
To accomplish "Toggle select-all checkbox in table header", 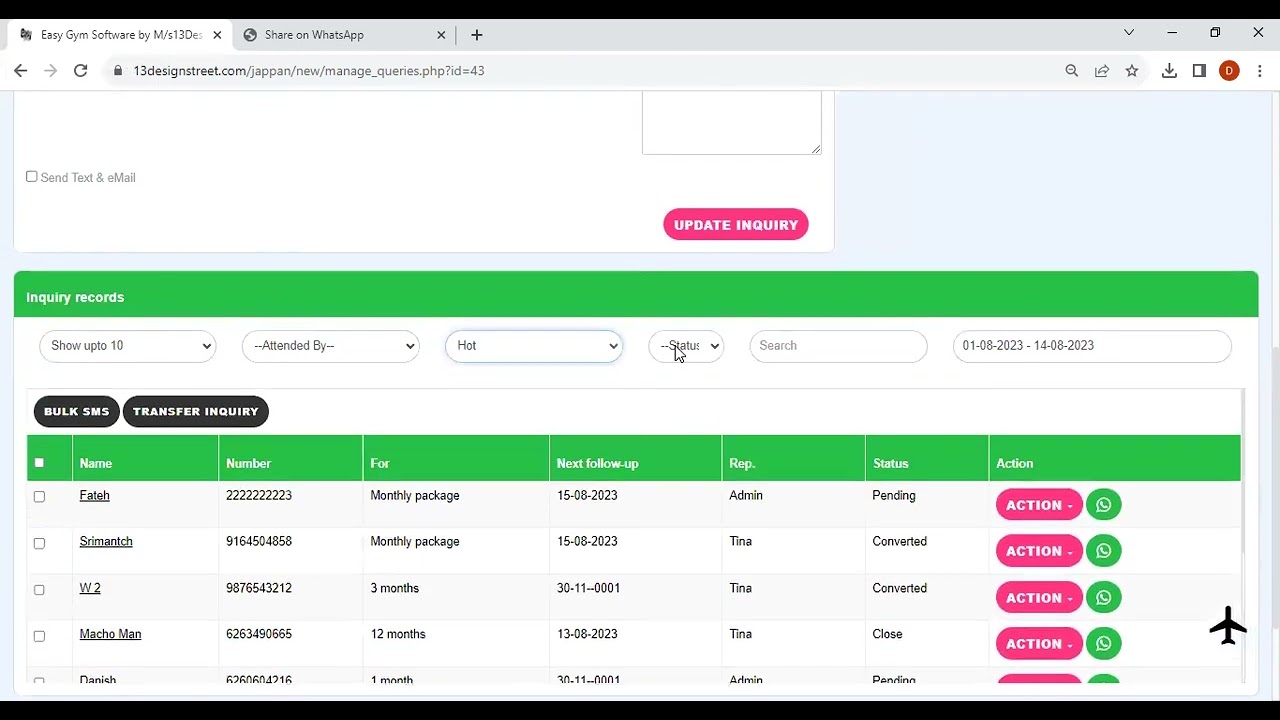I will click(x=39, y=463).
